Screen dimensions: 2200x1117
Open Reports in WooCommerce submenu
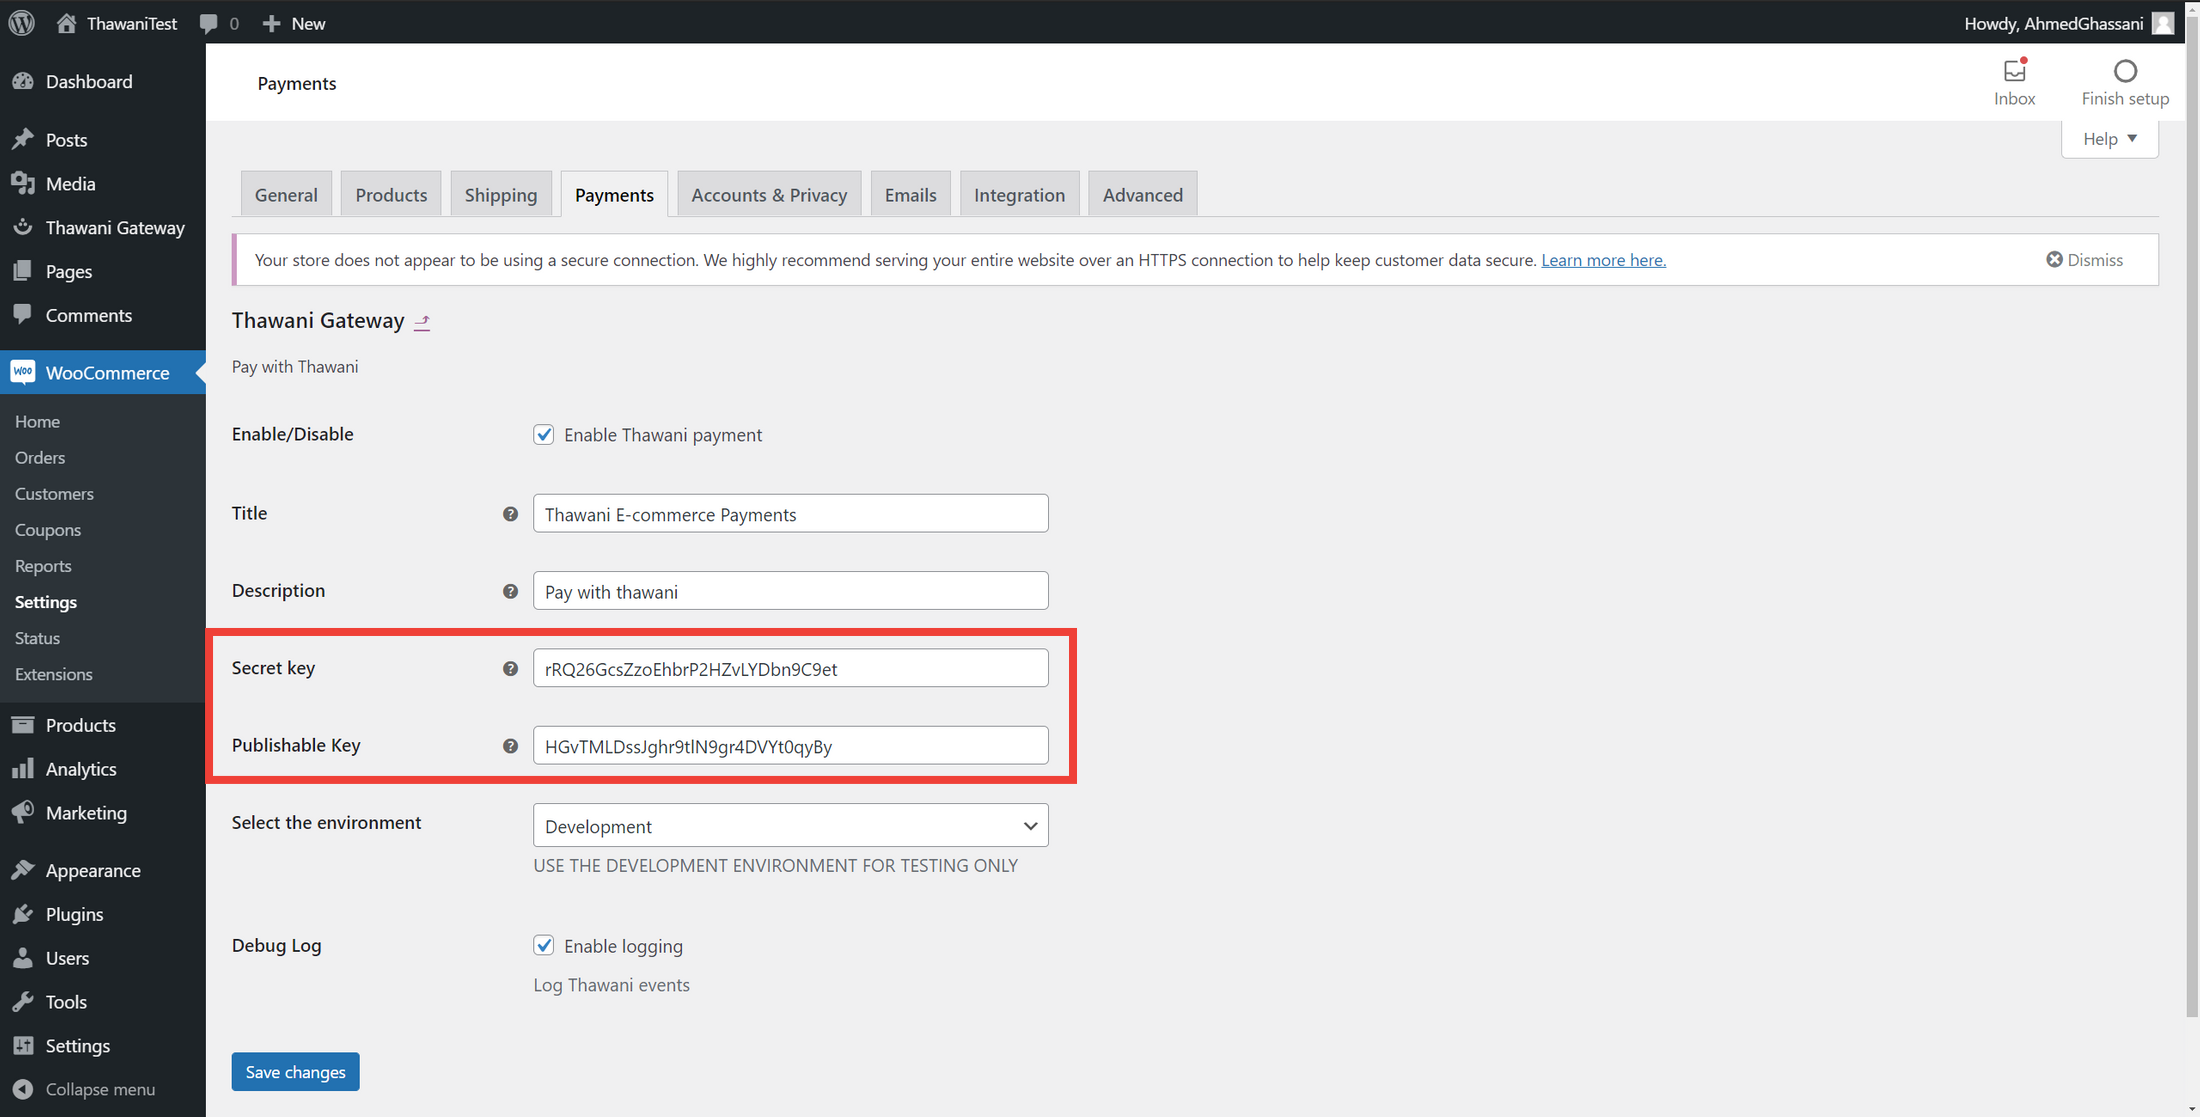(43, 566)
